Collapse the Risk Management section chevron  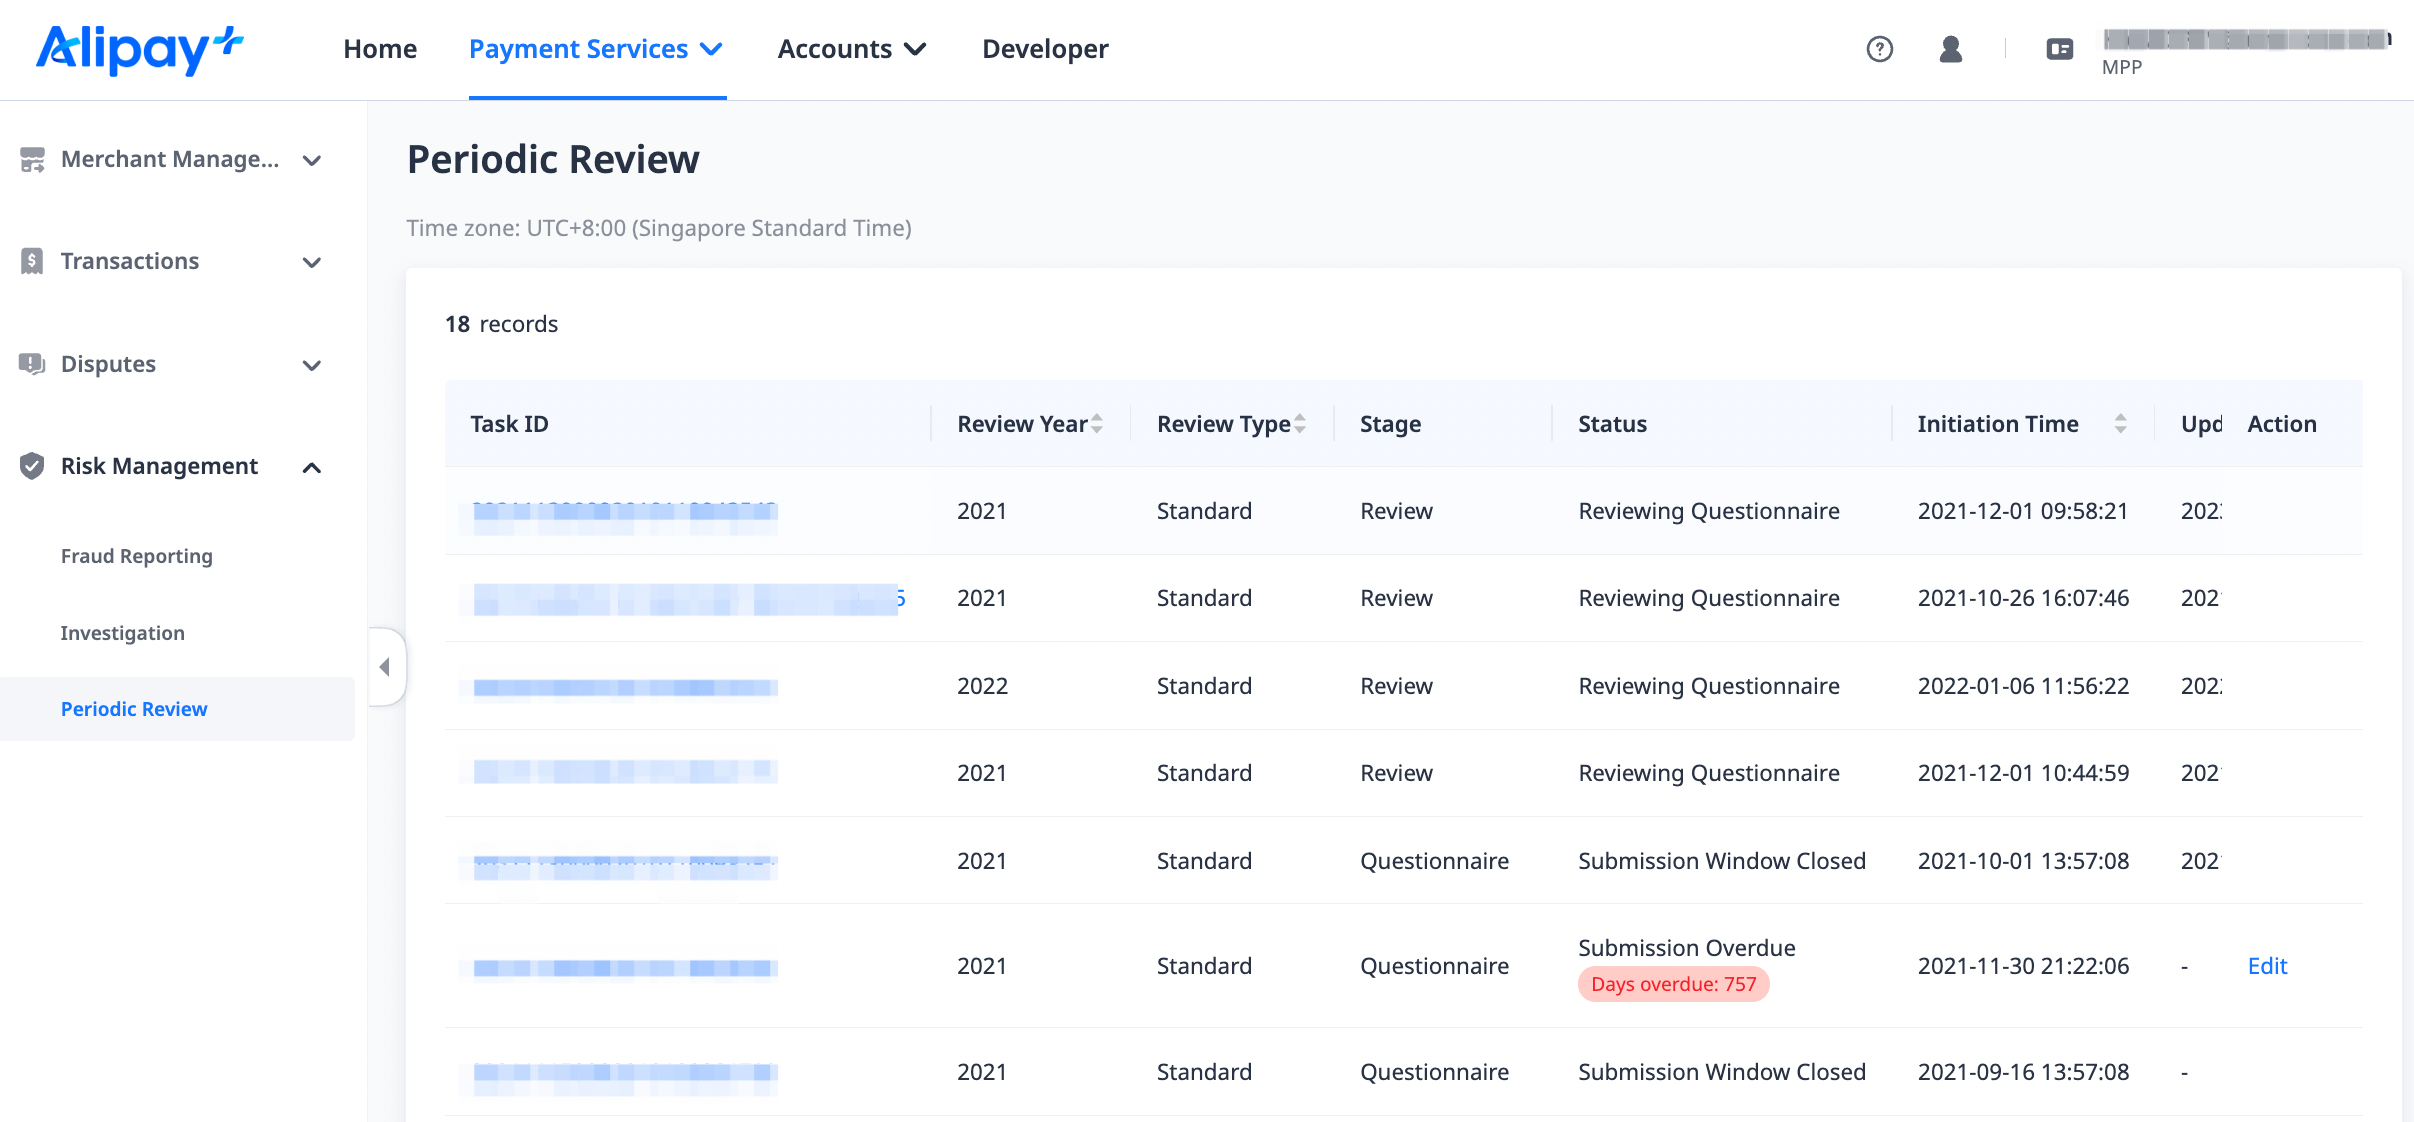312,467
